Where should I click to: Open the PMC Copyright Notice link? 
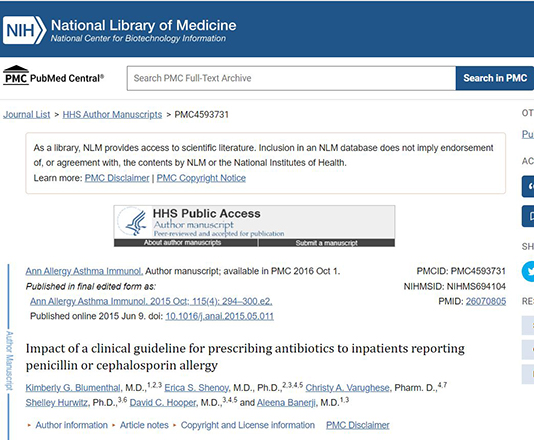tap(201, 178)
